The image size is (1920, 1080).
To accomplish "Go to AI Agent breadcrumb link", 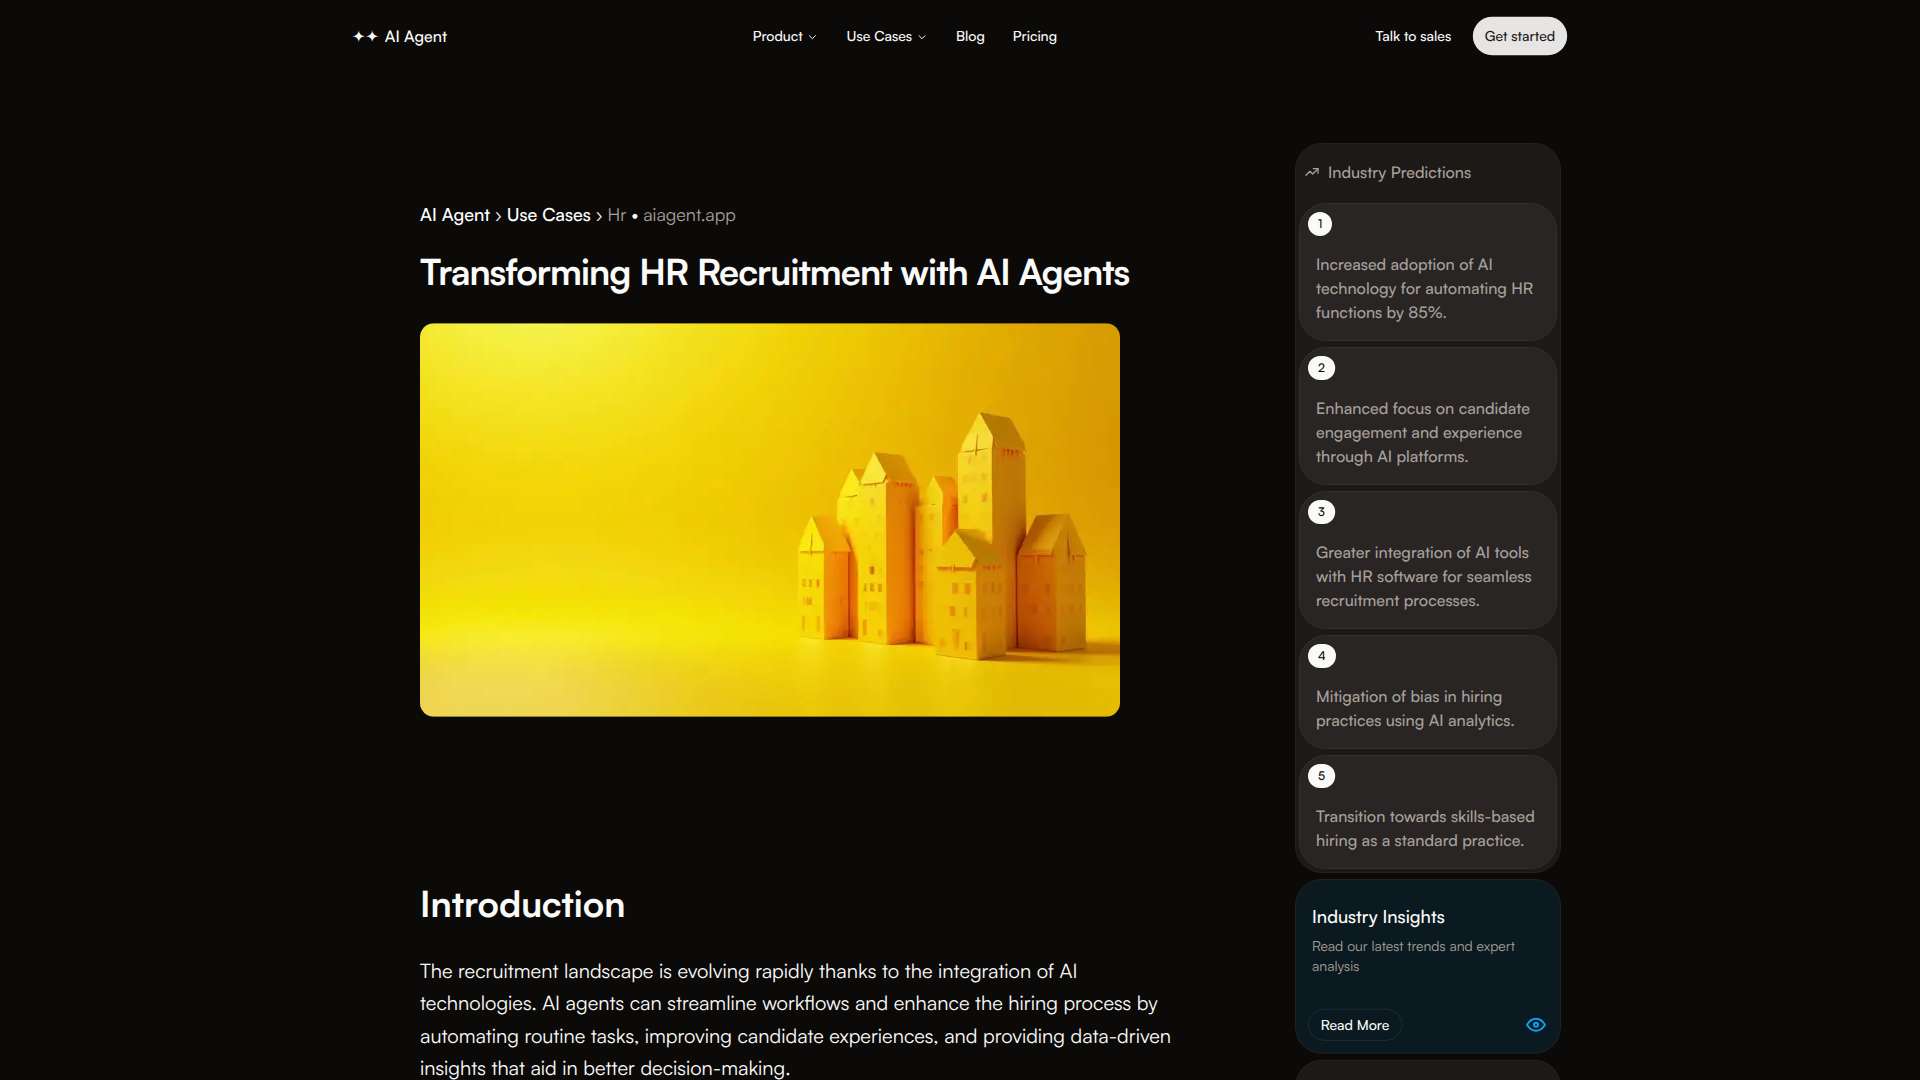I will pos(454,215).
